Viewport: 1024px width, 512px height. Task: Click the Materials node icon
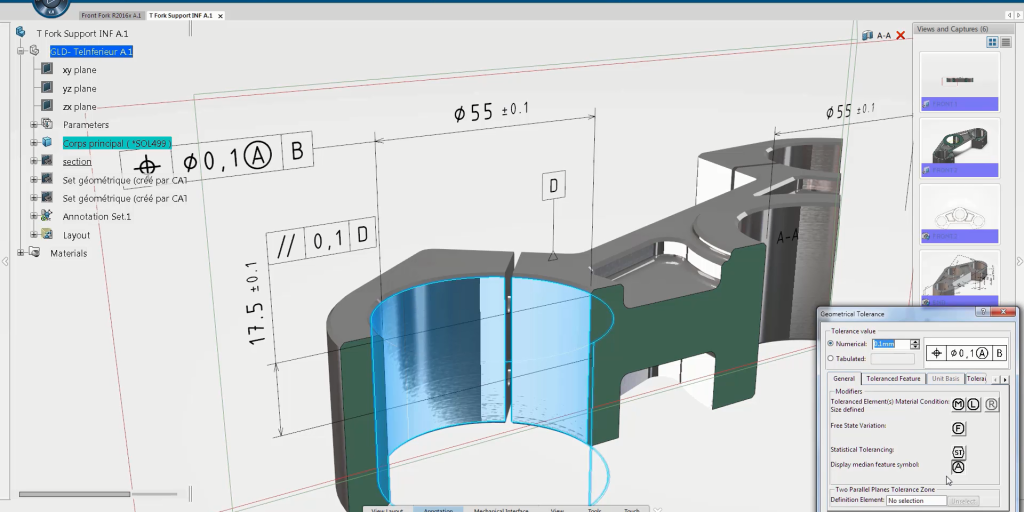click(34, 252)
